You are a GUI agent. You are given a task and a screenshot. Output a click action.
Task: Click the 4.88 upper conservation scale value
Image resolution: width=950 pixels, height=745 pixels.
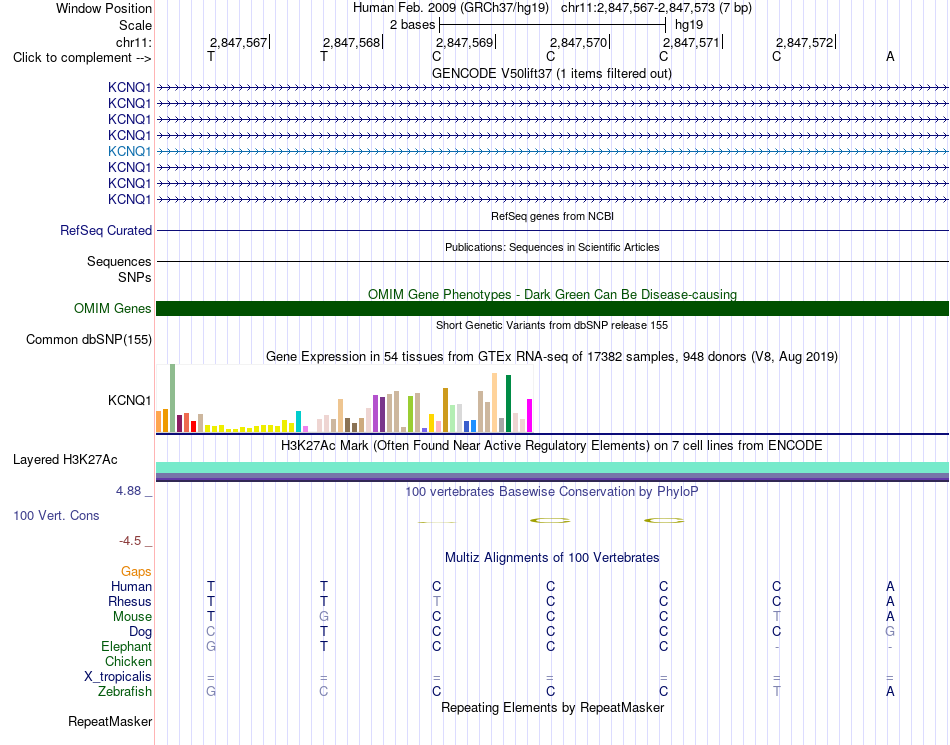128,491
